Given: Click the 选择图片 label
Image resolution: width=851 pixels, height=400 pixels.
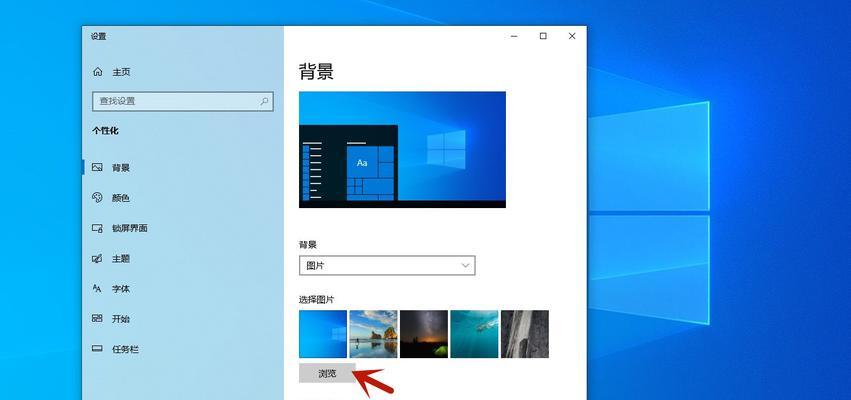Looking at the screenshot, I should (x=316, y=300).
